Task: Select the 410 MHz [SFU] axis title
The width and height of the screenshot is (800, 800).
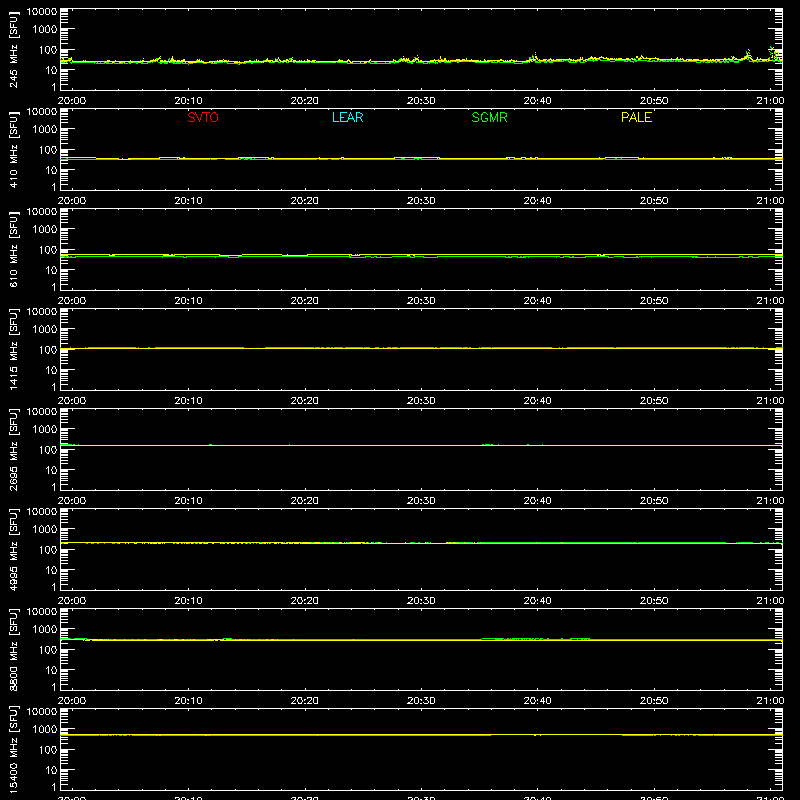Action: [13, 149]
